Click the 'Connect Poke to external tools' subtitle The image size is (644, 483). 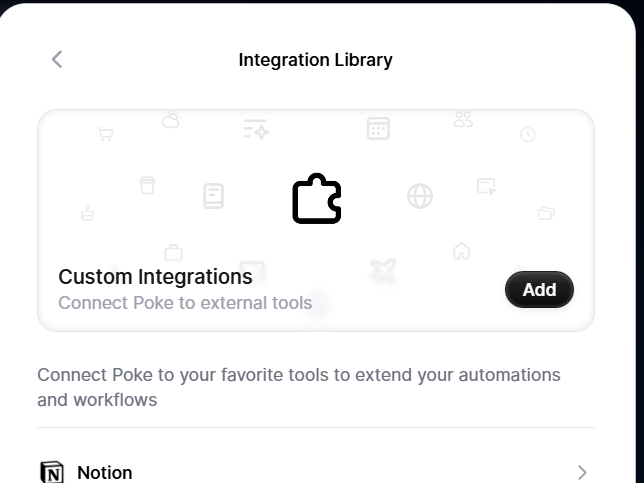[185, 302]
